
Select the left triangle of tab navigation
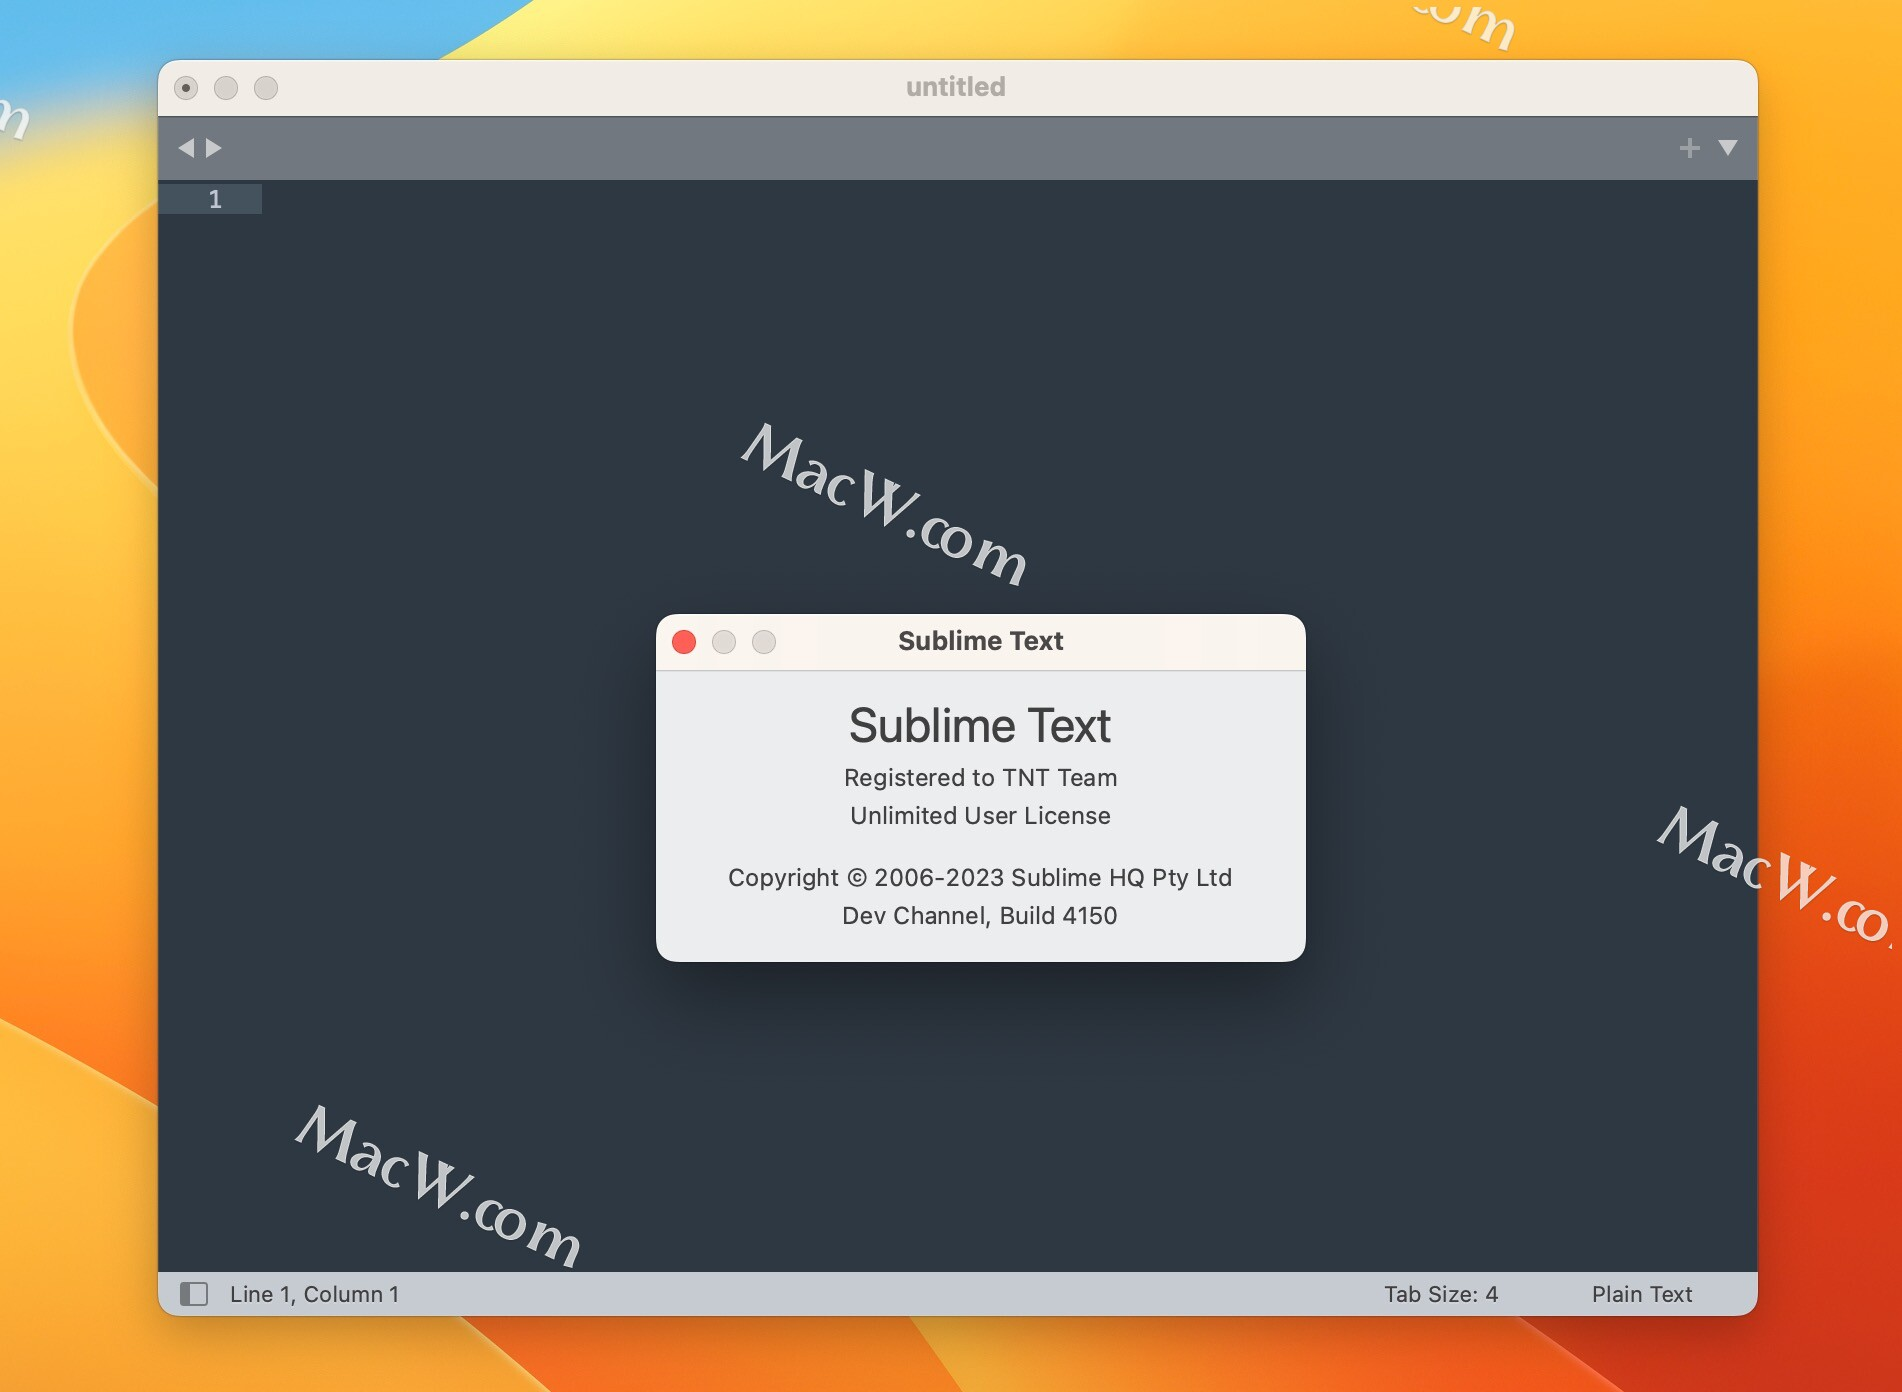[x=189, y=147]
